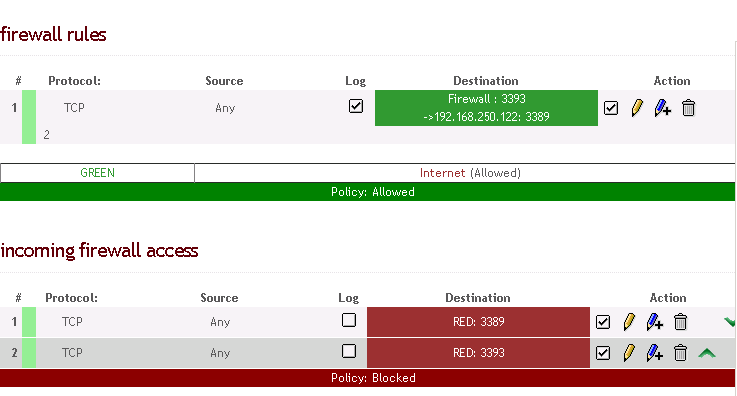737x396 pixels.
Task: Add a rule from the RED: 3393 entry
Action: coord(654,353)
